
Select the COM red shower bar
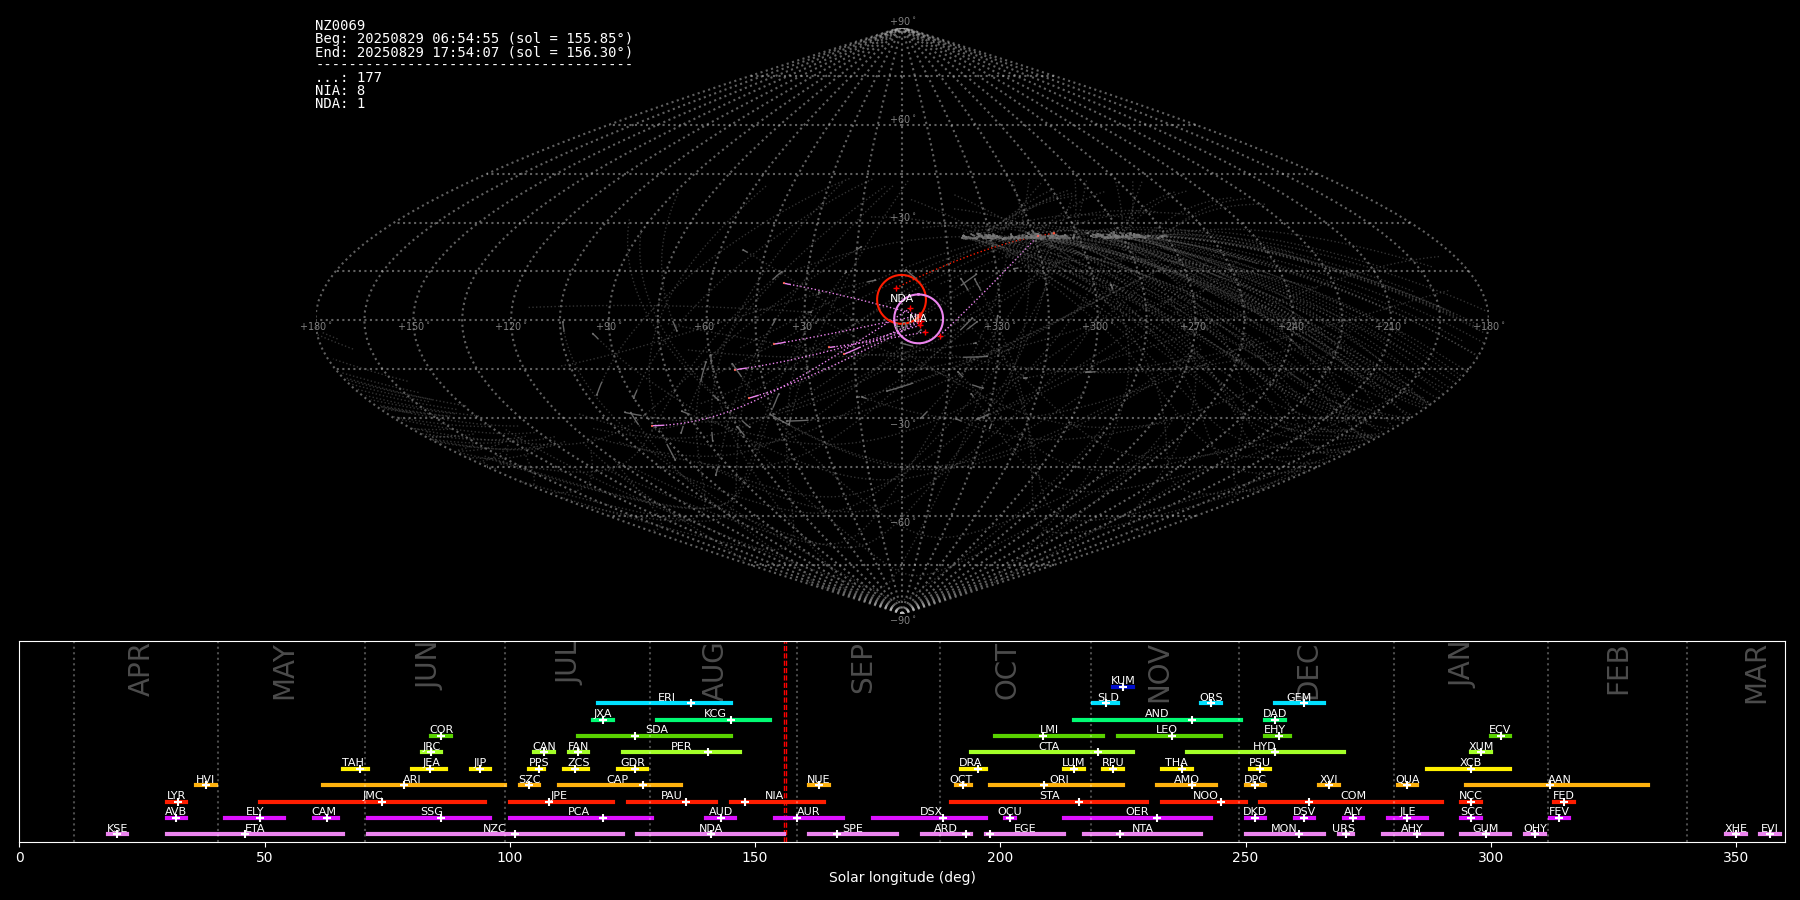1351,802
